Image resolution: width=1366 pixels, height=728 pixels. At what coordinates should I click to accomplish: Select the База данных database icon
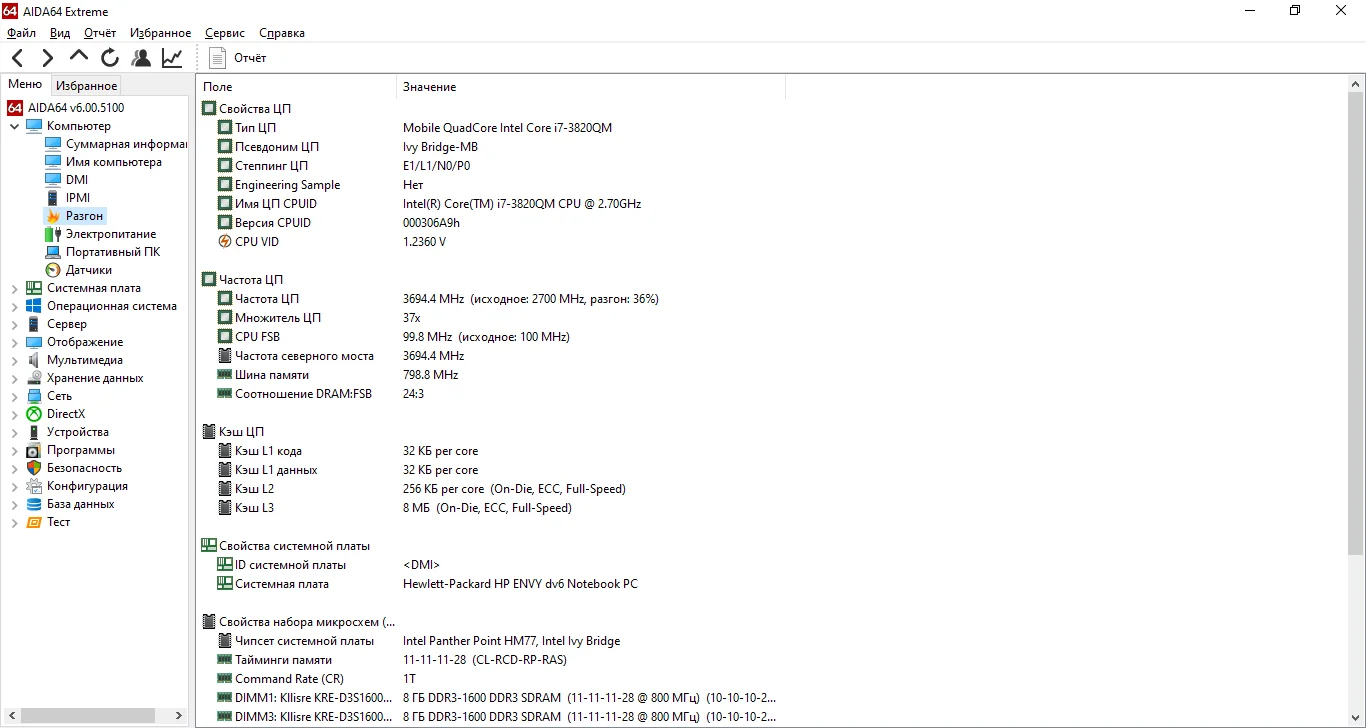coord(34,504)
